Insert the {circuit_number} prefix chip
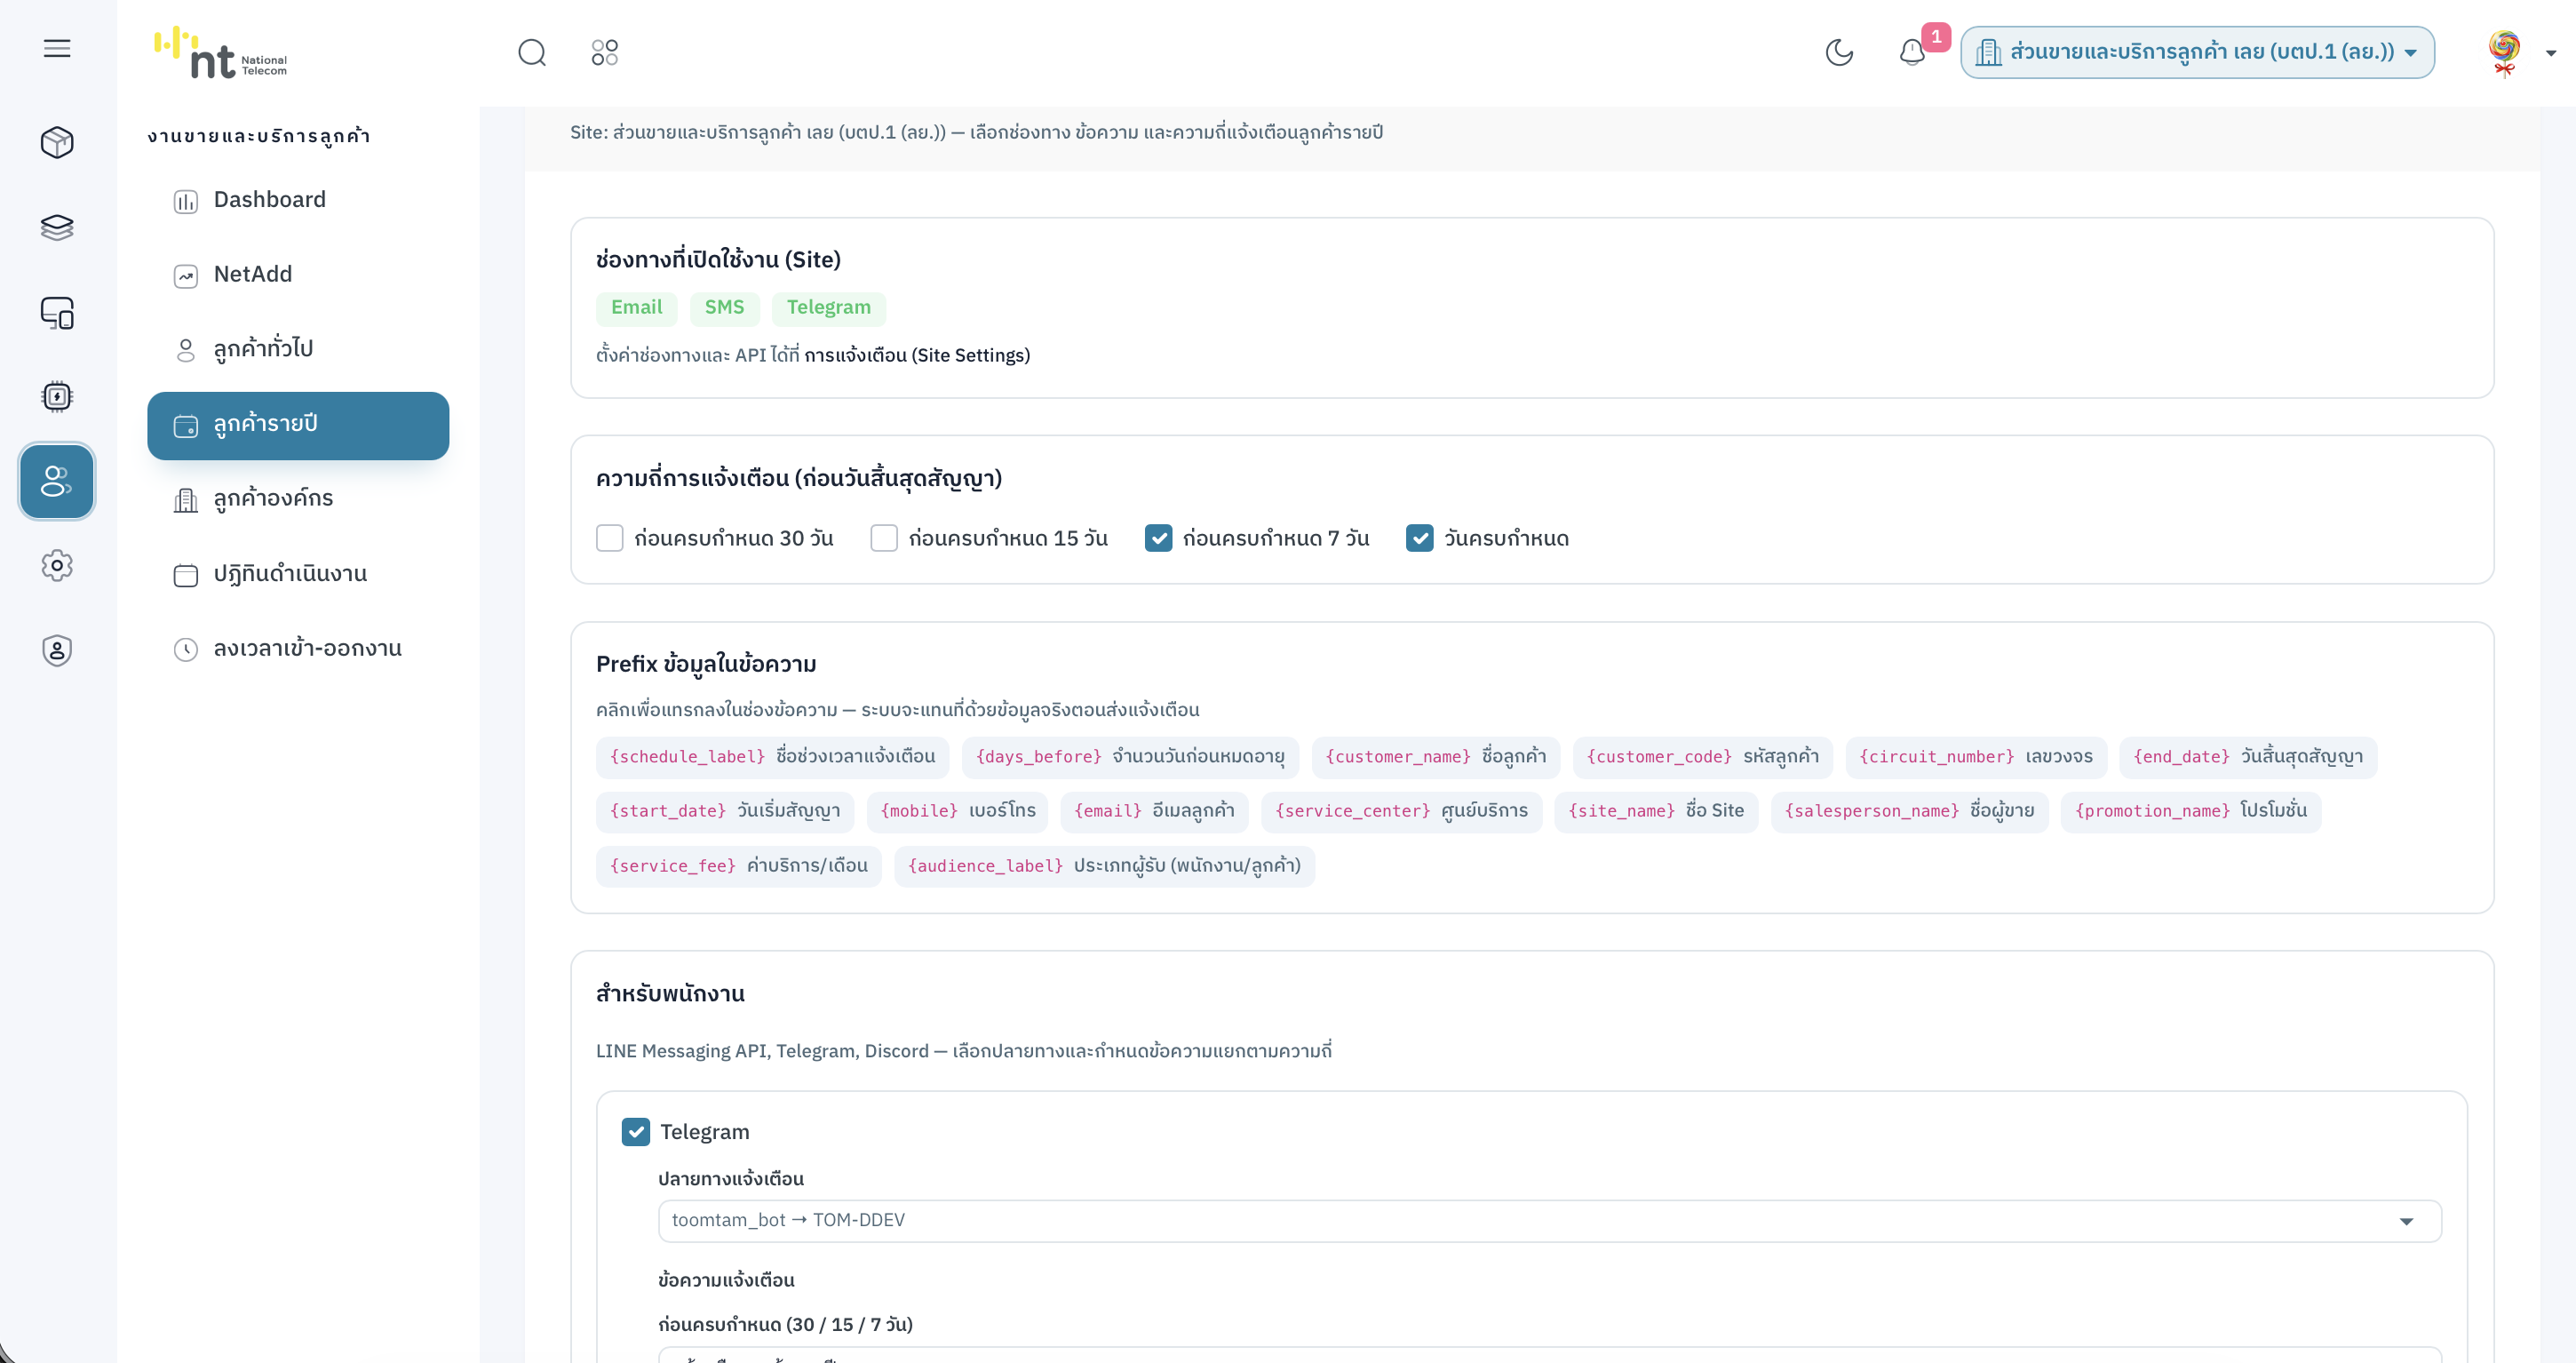This screenshot has height=1363, width=2576. pyautogui.click(x=1975, y=757)
